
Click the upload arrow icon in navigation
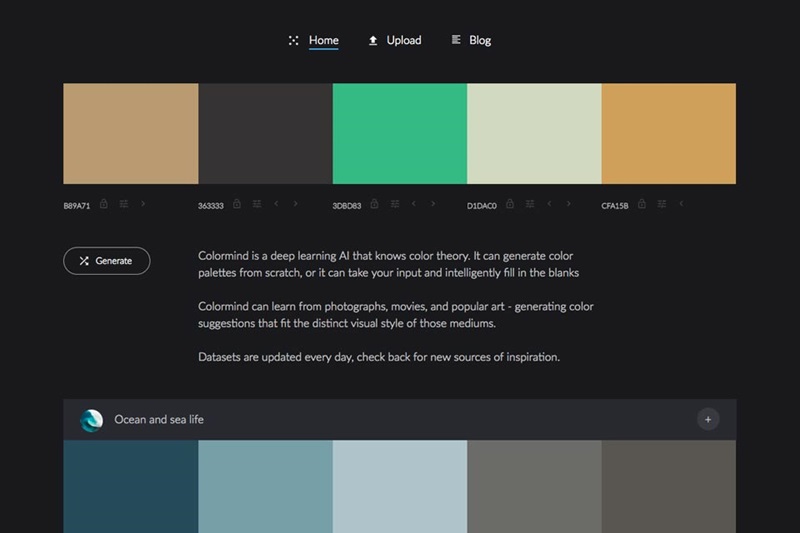(x=373, y=41)
